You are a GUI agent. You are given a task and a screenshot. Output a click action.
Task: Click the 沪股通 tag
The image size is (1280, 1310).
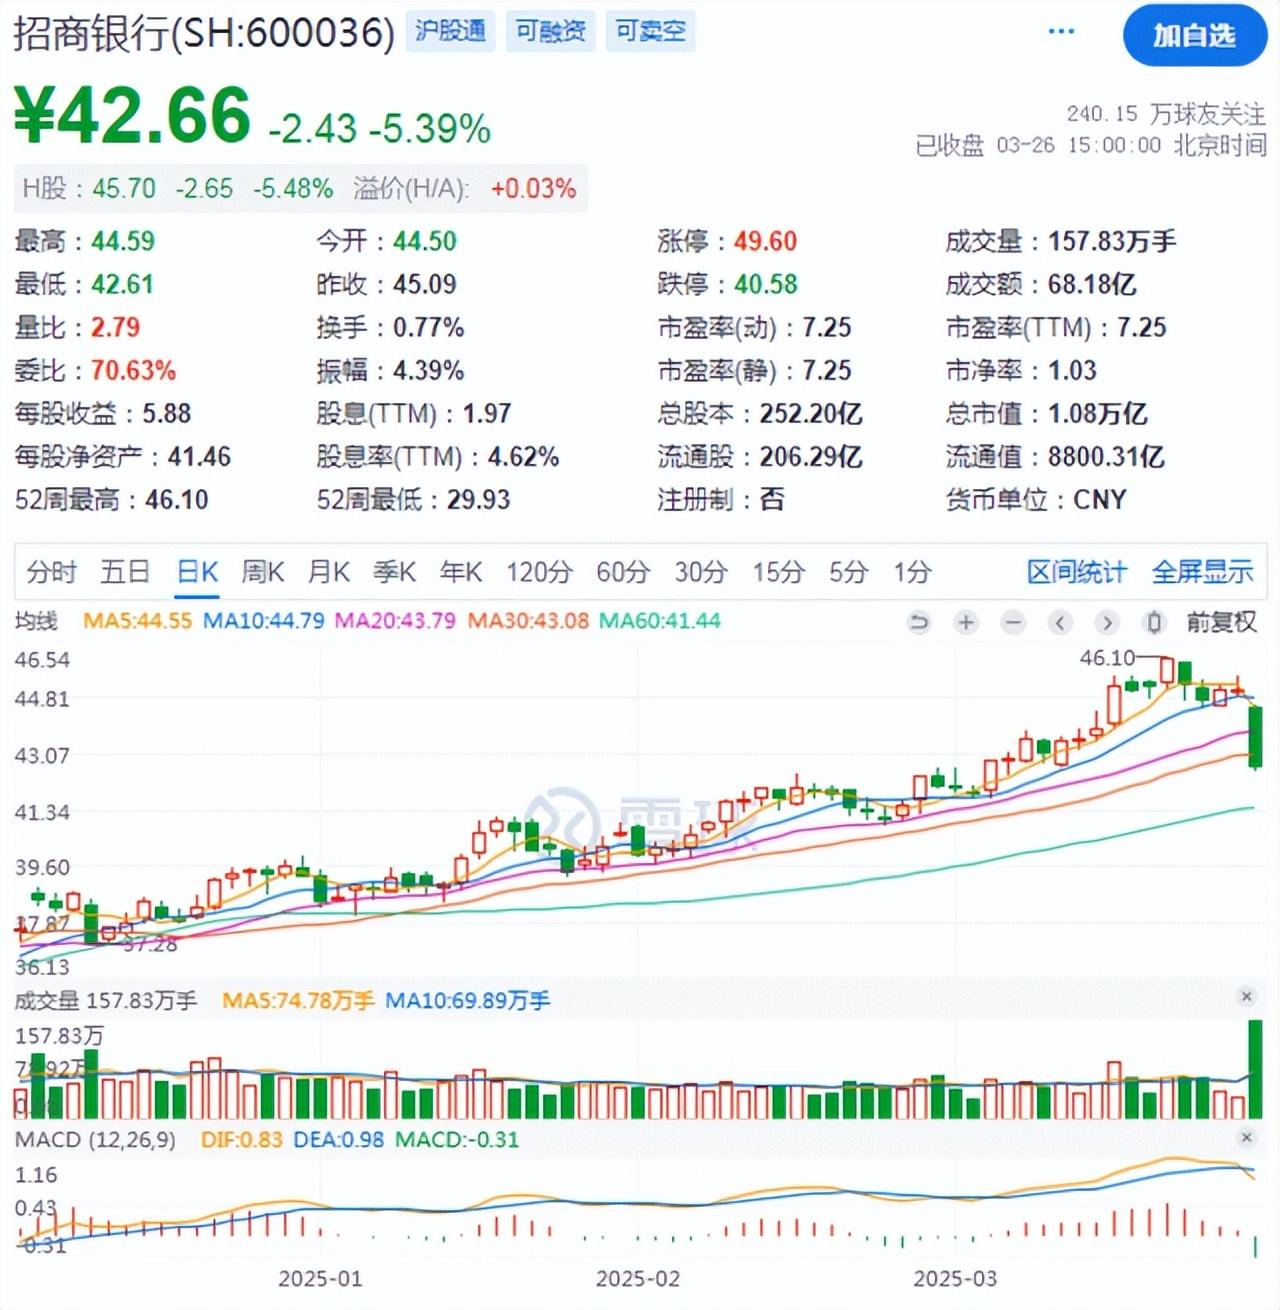coord(451,31)
